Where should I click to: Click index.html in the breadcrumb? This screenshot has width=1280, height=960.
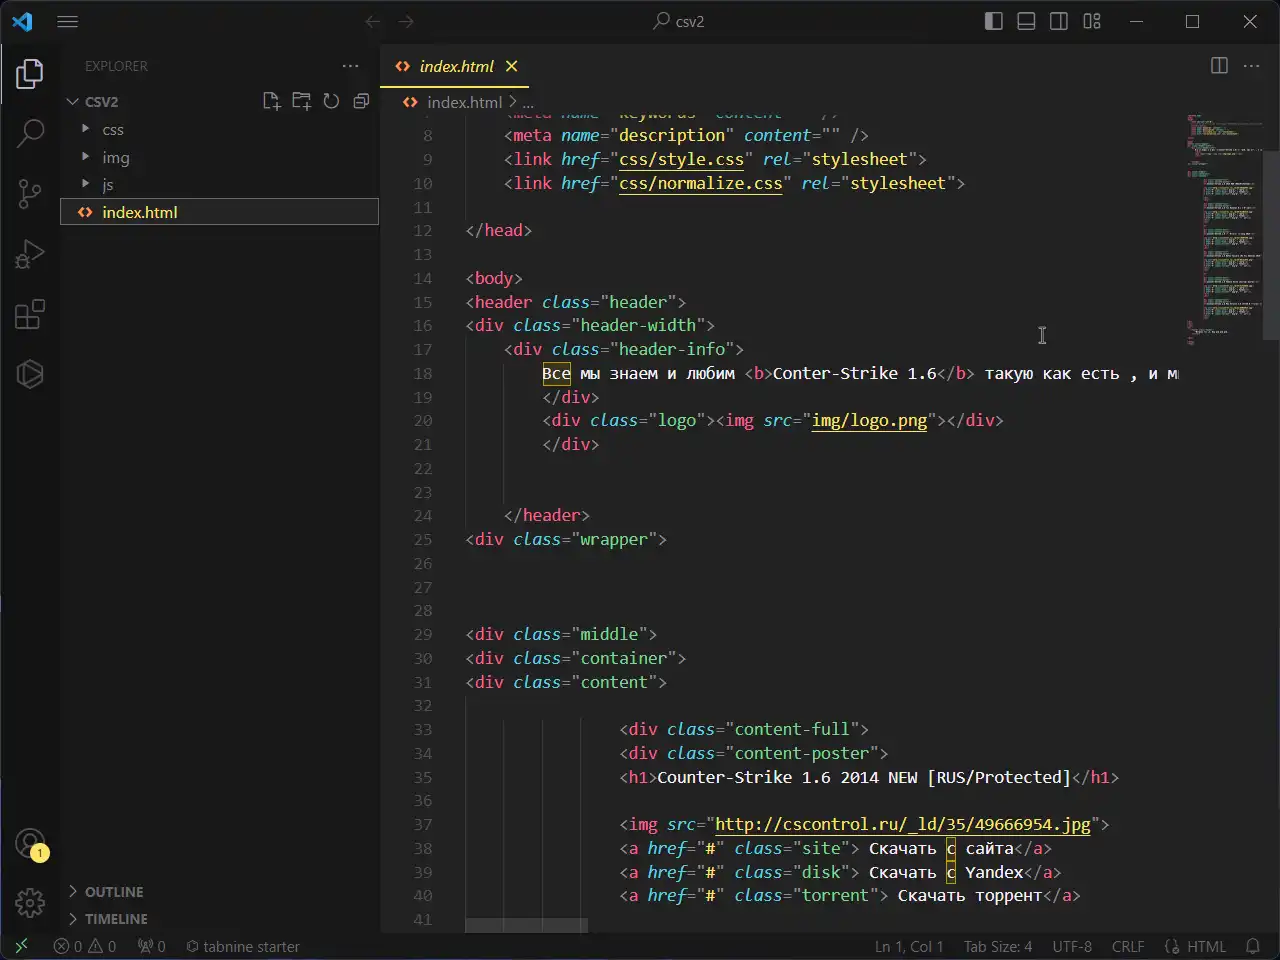pos(464,102)
